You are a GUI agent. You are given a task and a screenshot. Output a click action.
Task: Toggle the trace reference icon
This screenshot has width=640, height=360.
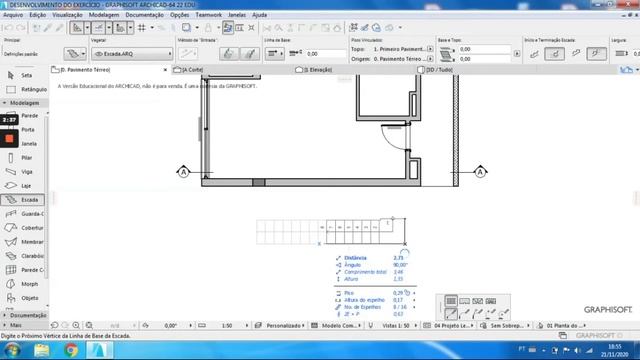(x=228, y=28)
